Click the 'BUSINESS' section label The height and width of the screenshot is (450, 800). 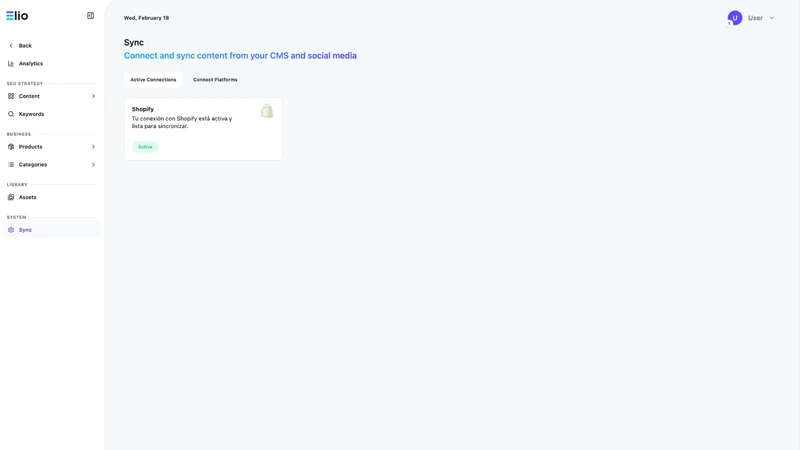[x=19, y=134]
